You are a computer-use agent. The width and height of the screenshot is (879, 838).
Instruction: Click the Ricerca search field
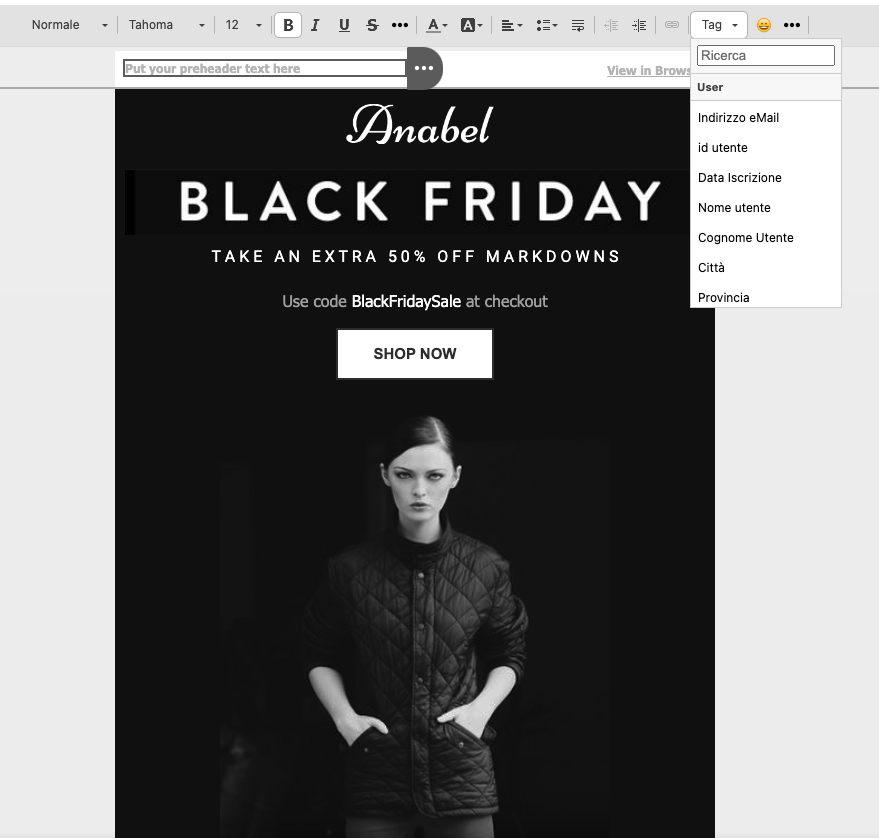[765, 56]
